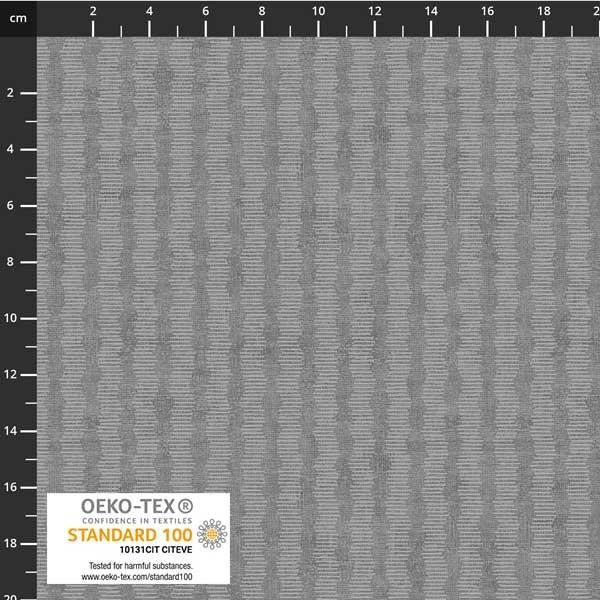The height and width of the screenshot is (600, 600).
Task: Click the 16 mark on the left ruler
Action: click(10, 487)
